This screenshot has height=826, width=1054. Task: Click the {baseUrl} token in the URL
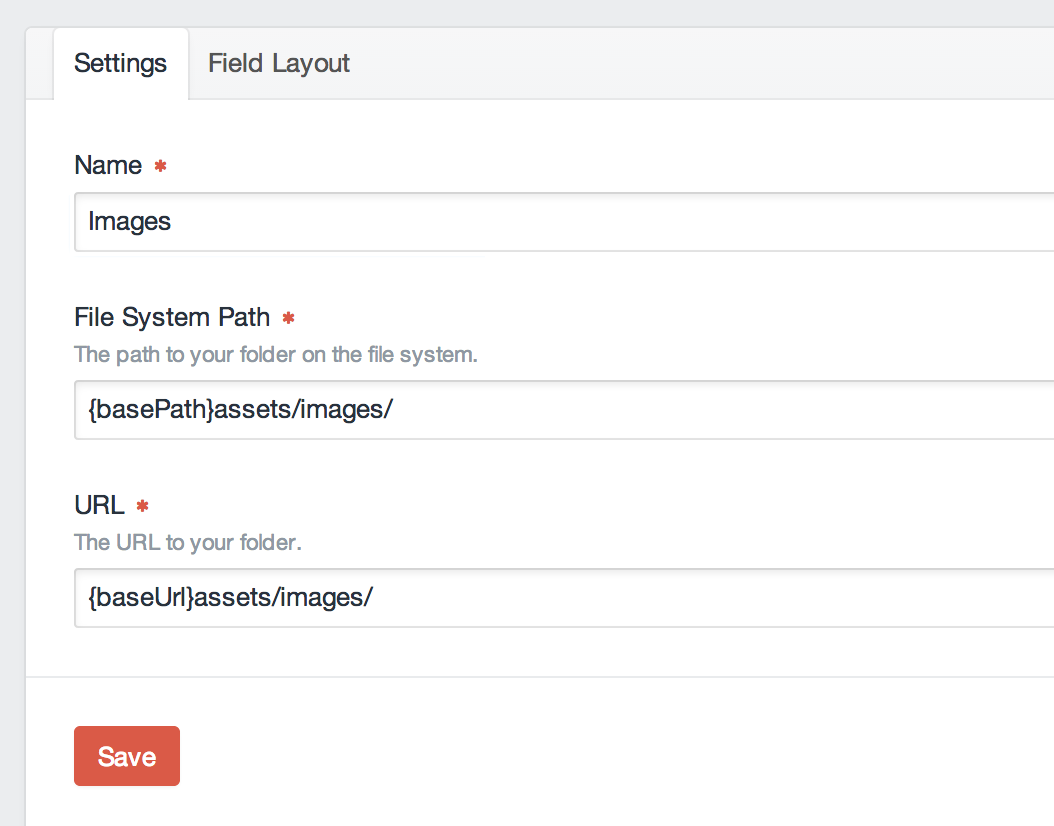coord(140,598)
